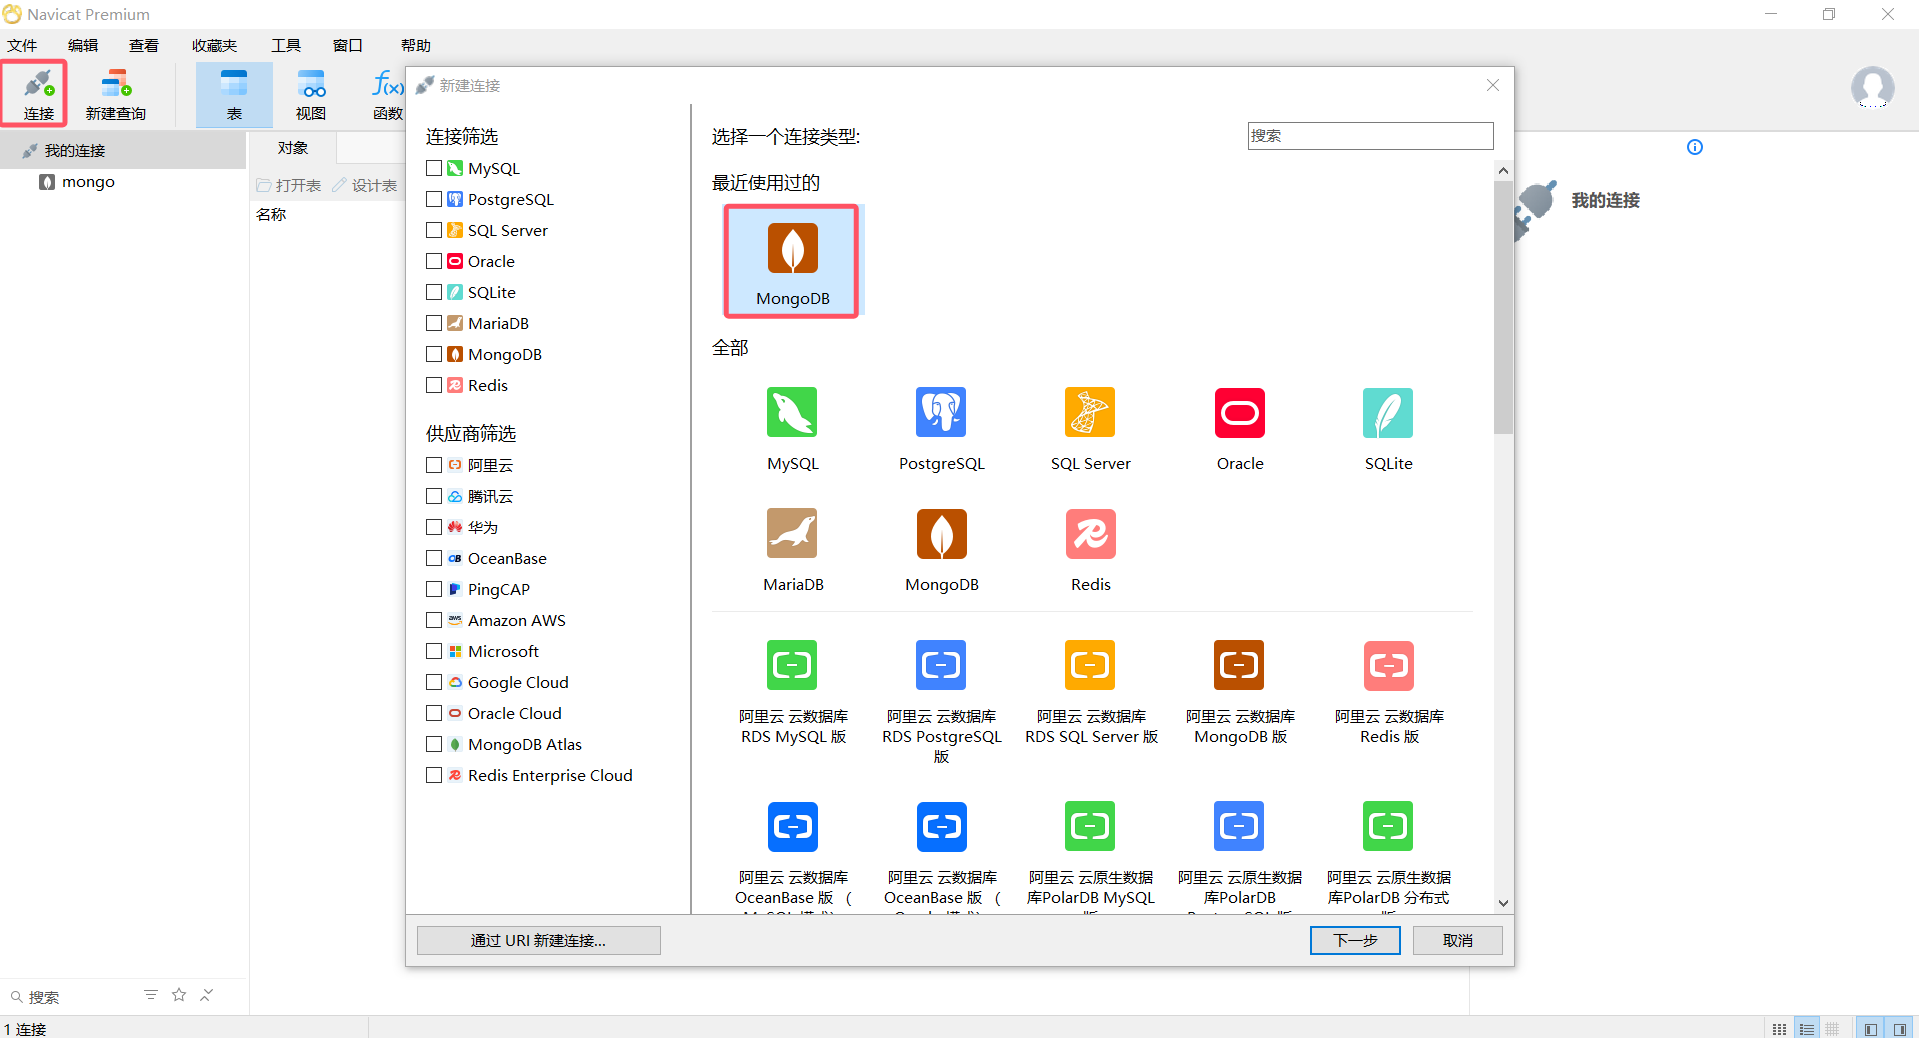The image size is (1919, 1038).
Task: Select 阿里云 PolarDB 分布式 icon
Action: pyautogui.click(x=1388, y=826)
